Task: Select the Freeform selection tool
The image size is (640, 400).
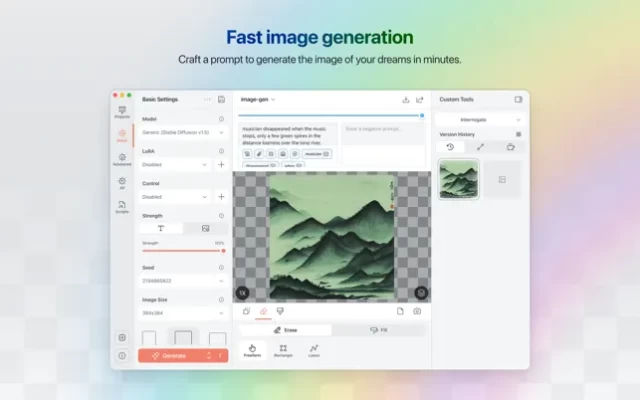Action: point(252,350)
